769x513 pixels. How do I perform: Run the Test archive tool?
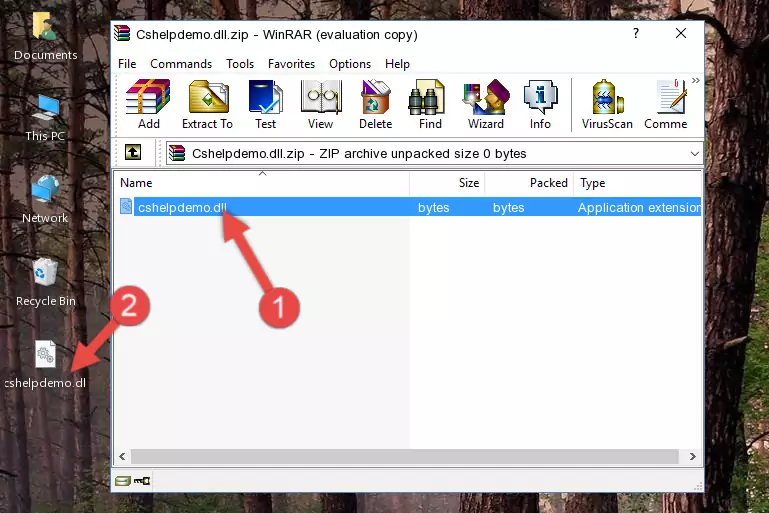click(x=265, y=104)
